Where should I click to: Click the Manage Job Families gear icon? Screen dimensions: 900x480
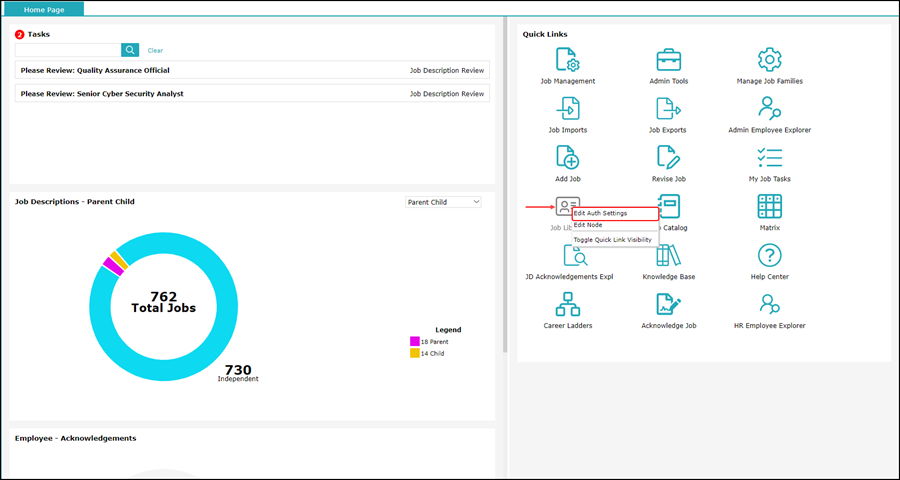(x=770, y=60)
